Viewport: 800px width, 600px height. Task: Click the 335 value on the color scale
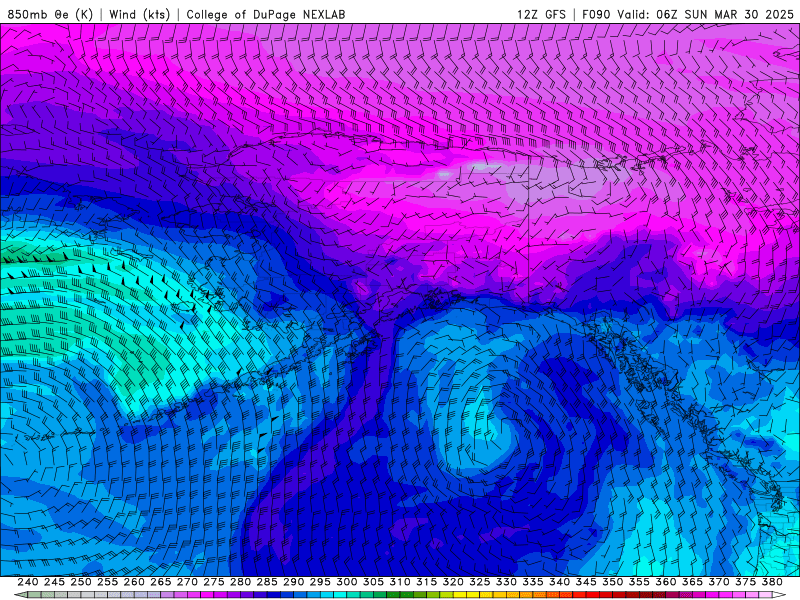pyautogui.click(x=533, y=582)
